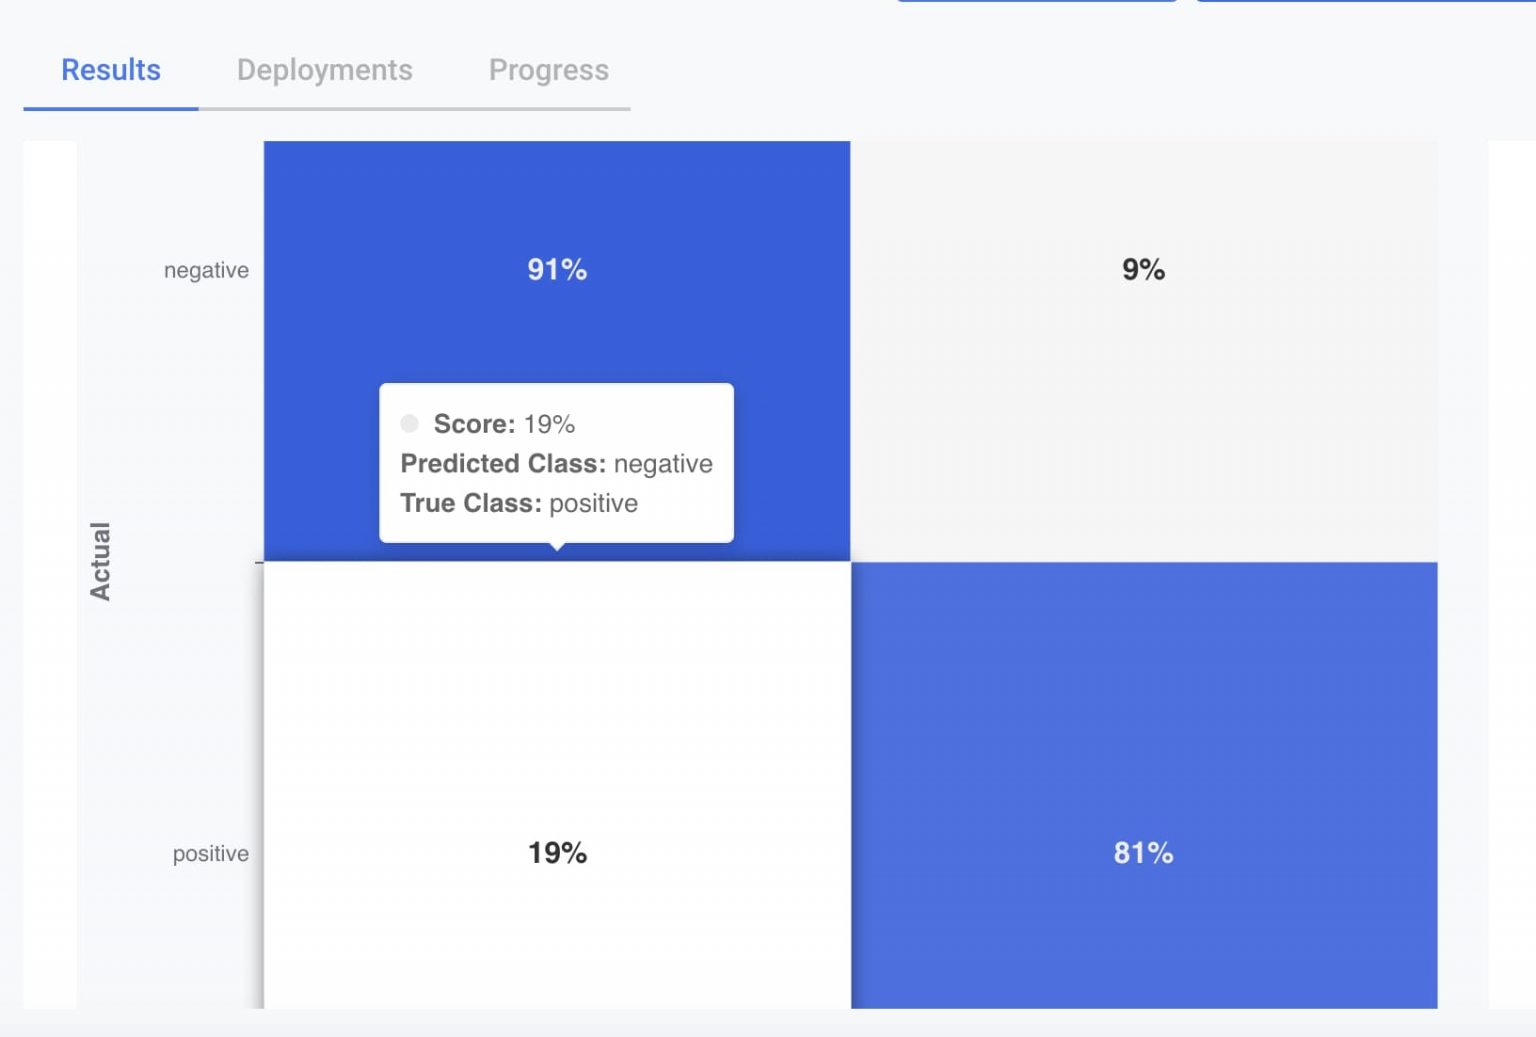Click the tooltip pointer arrow below the popup
Image resolution: width=1536 pixels, height=1037 pixels.
[x=556, y=548]
